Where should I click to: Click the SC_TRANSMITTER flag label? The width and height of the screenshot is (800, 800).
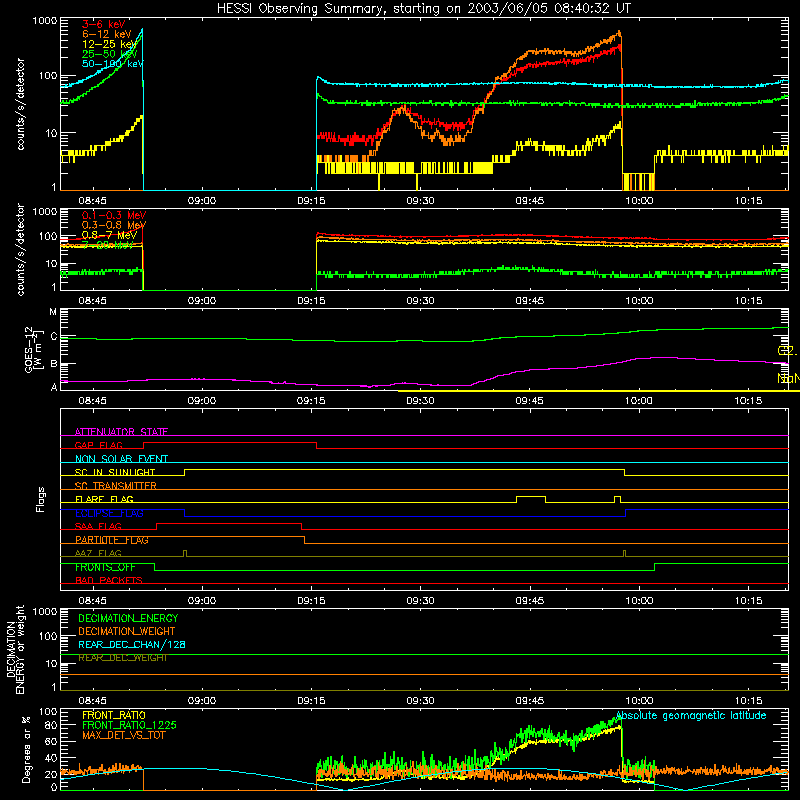pyautogui.click(x=116, y=486)
